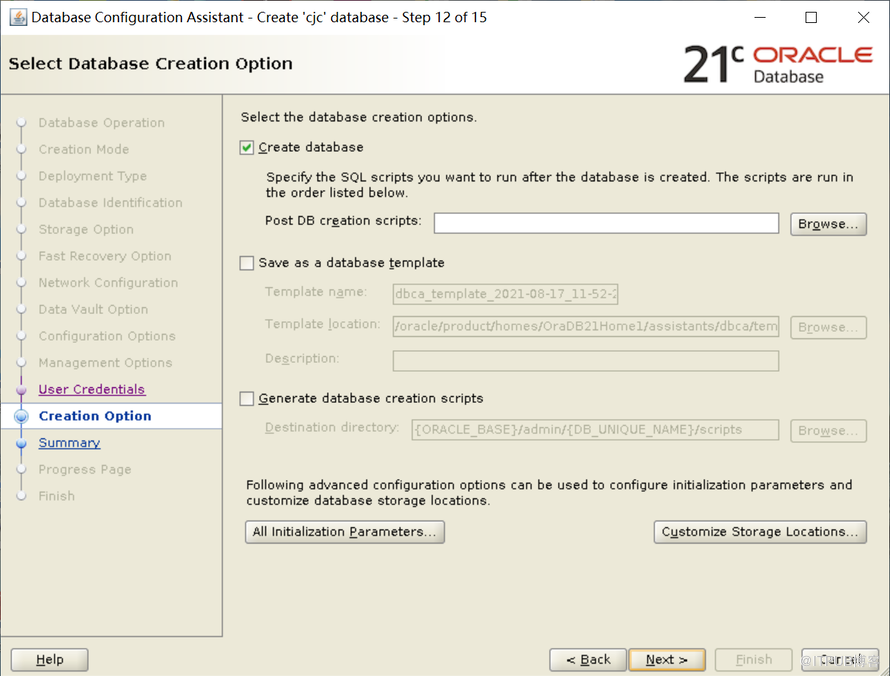The height and width of the screenshot is (676, 890).
Task: Click Finish step text in sidebar
Action: pos(57,496)
